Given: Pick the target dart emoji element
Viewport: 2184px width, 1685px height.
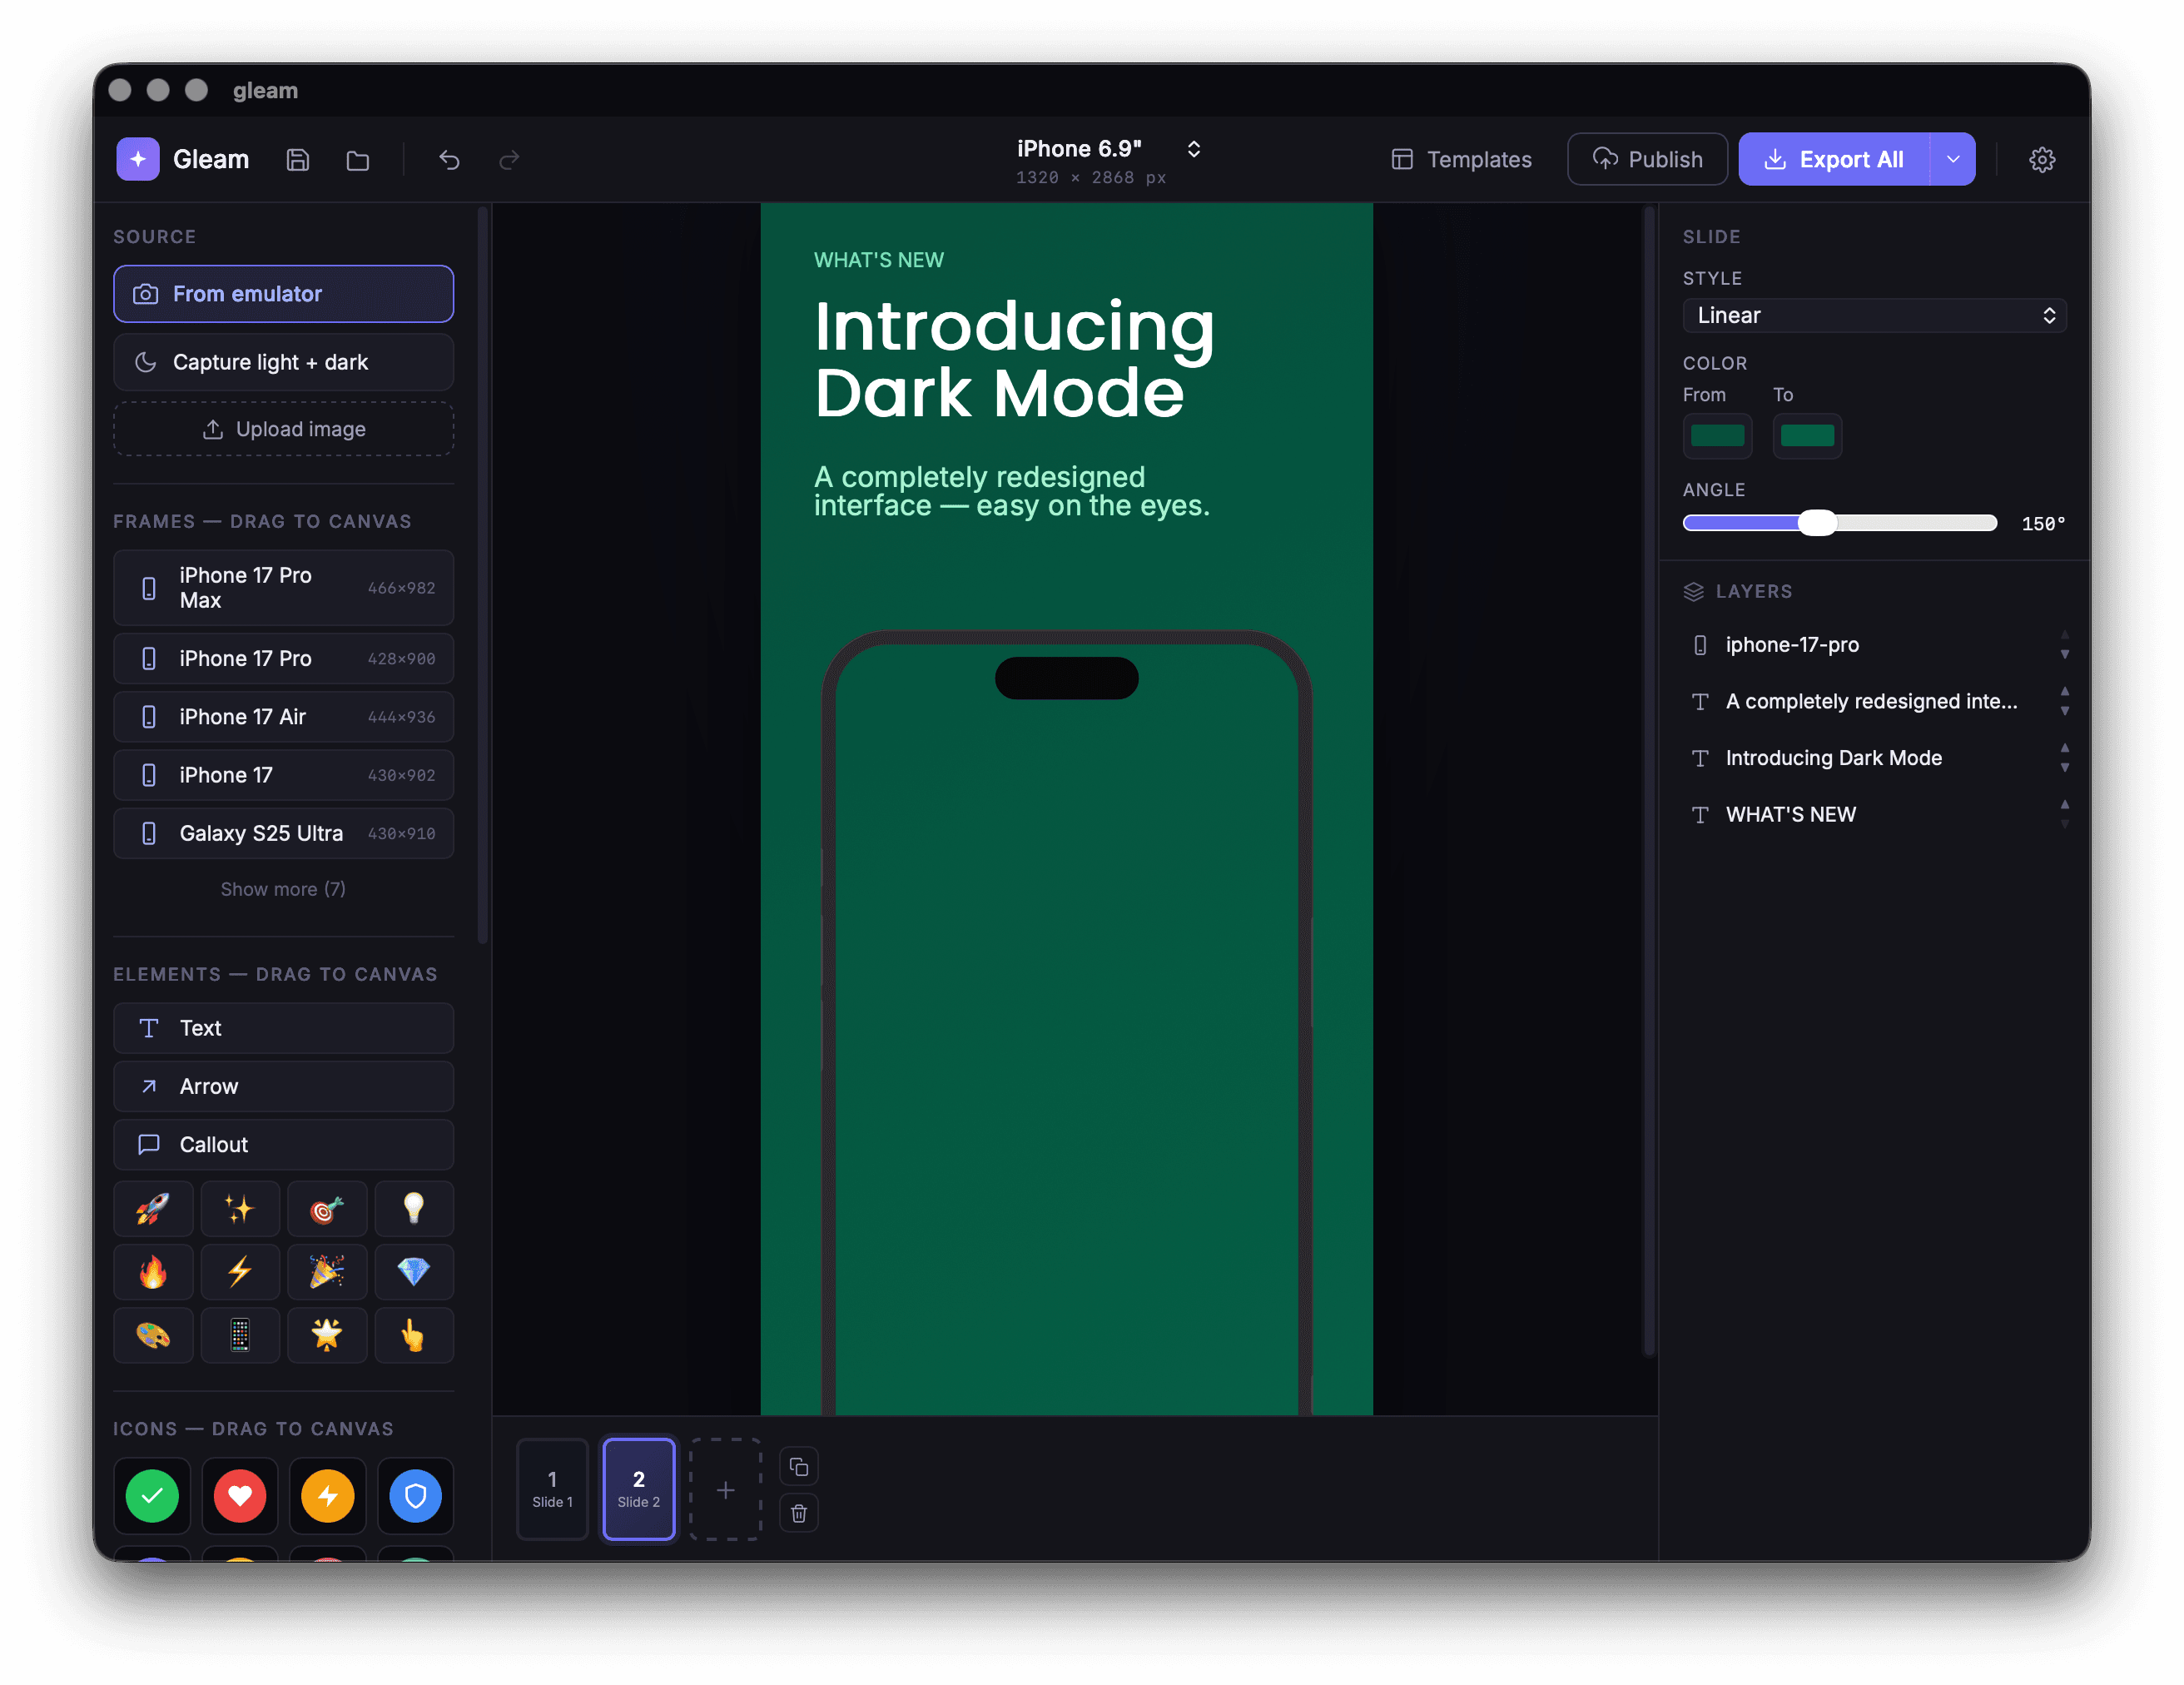Looking at the screenshot, I should [x=327, y=1208].
